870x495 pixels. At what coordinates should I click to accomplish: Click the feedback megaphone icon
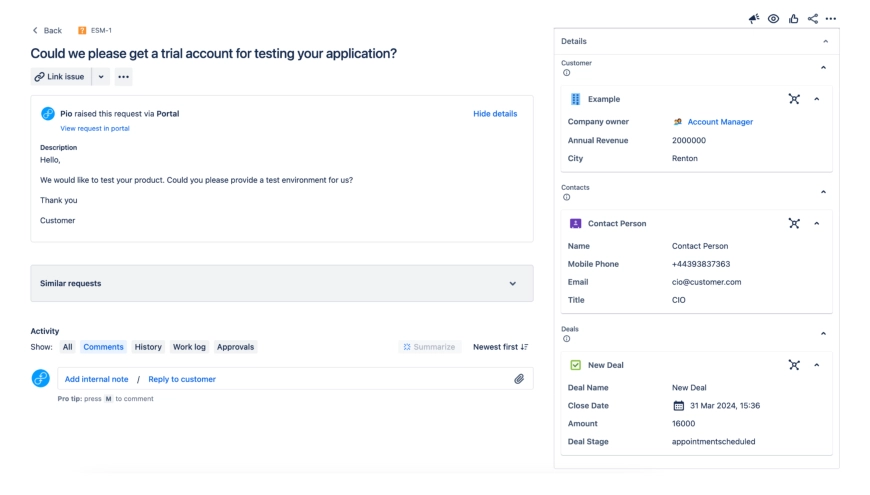pyautogui.click(x=753, y=19)
